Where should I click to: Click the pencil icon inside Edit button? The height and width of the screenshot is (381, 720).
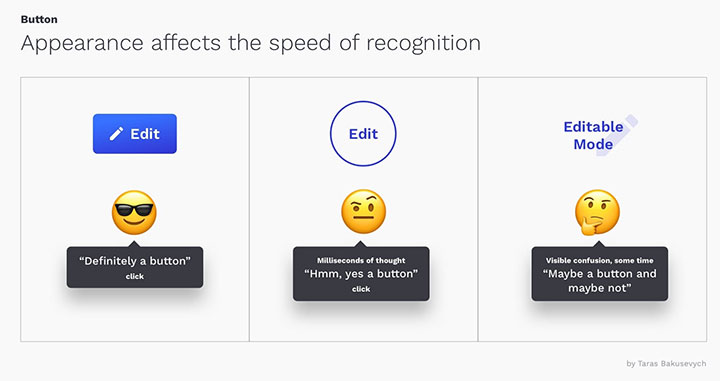coord(116,134)
